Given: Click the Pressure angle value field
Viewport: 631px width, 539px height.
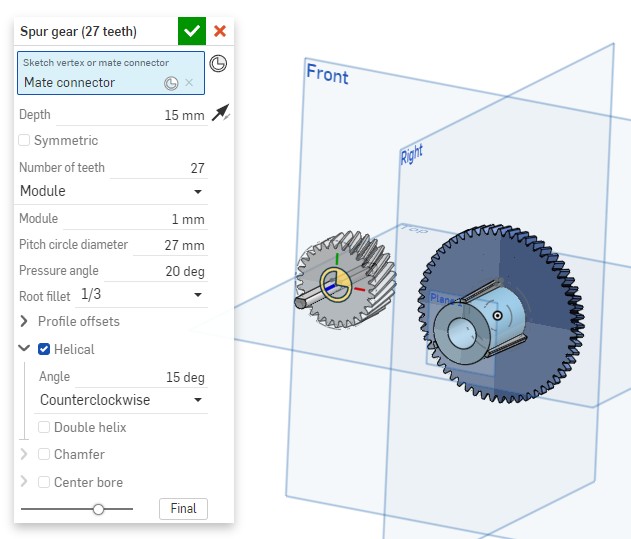Looking at the screenshot, I should point(170,271).
